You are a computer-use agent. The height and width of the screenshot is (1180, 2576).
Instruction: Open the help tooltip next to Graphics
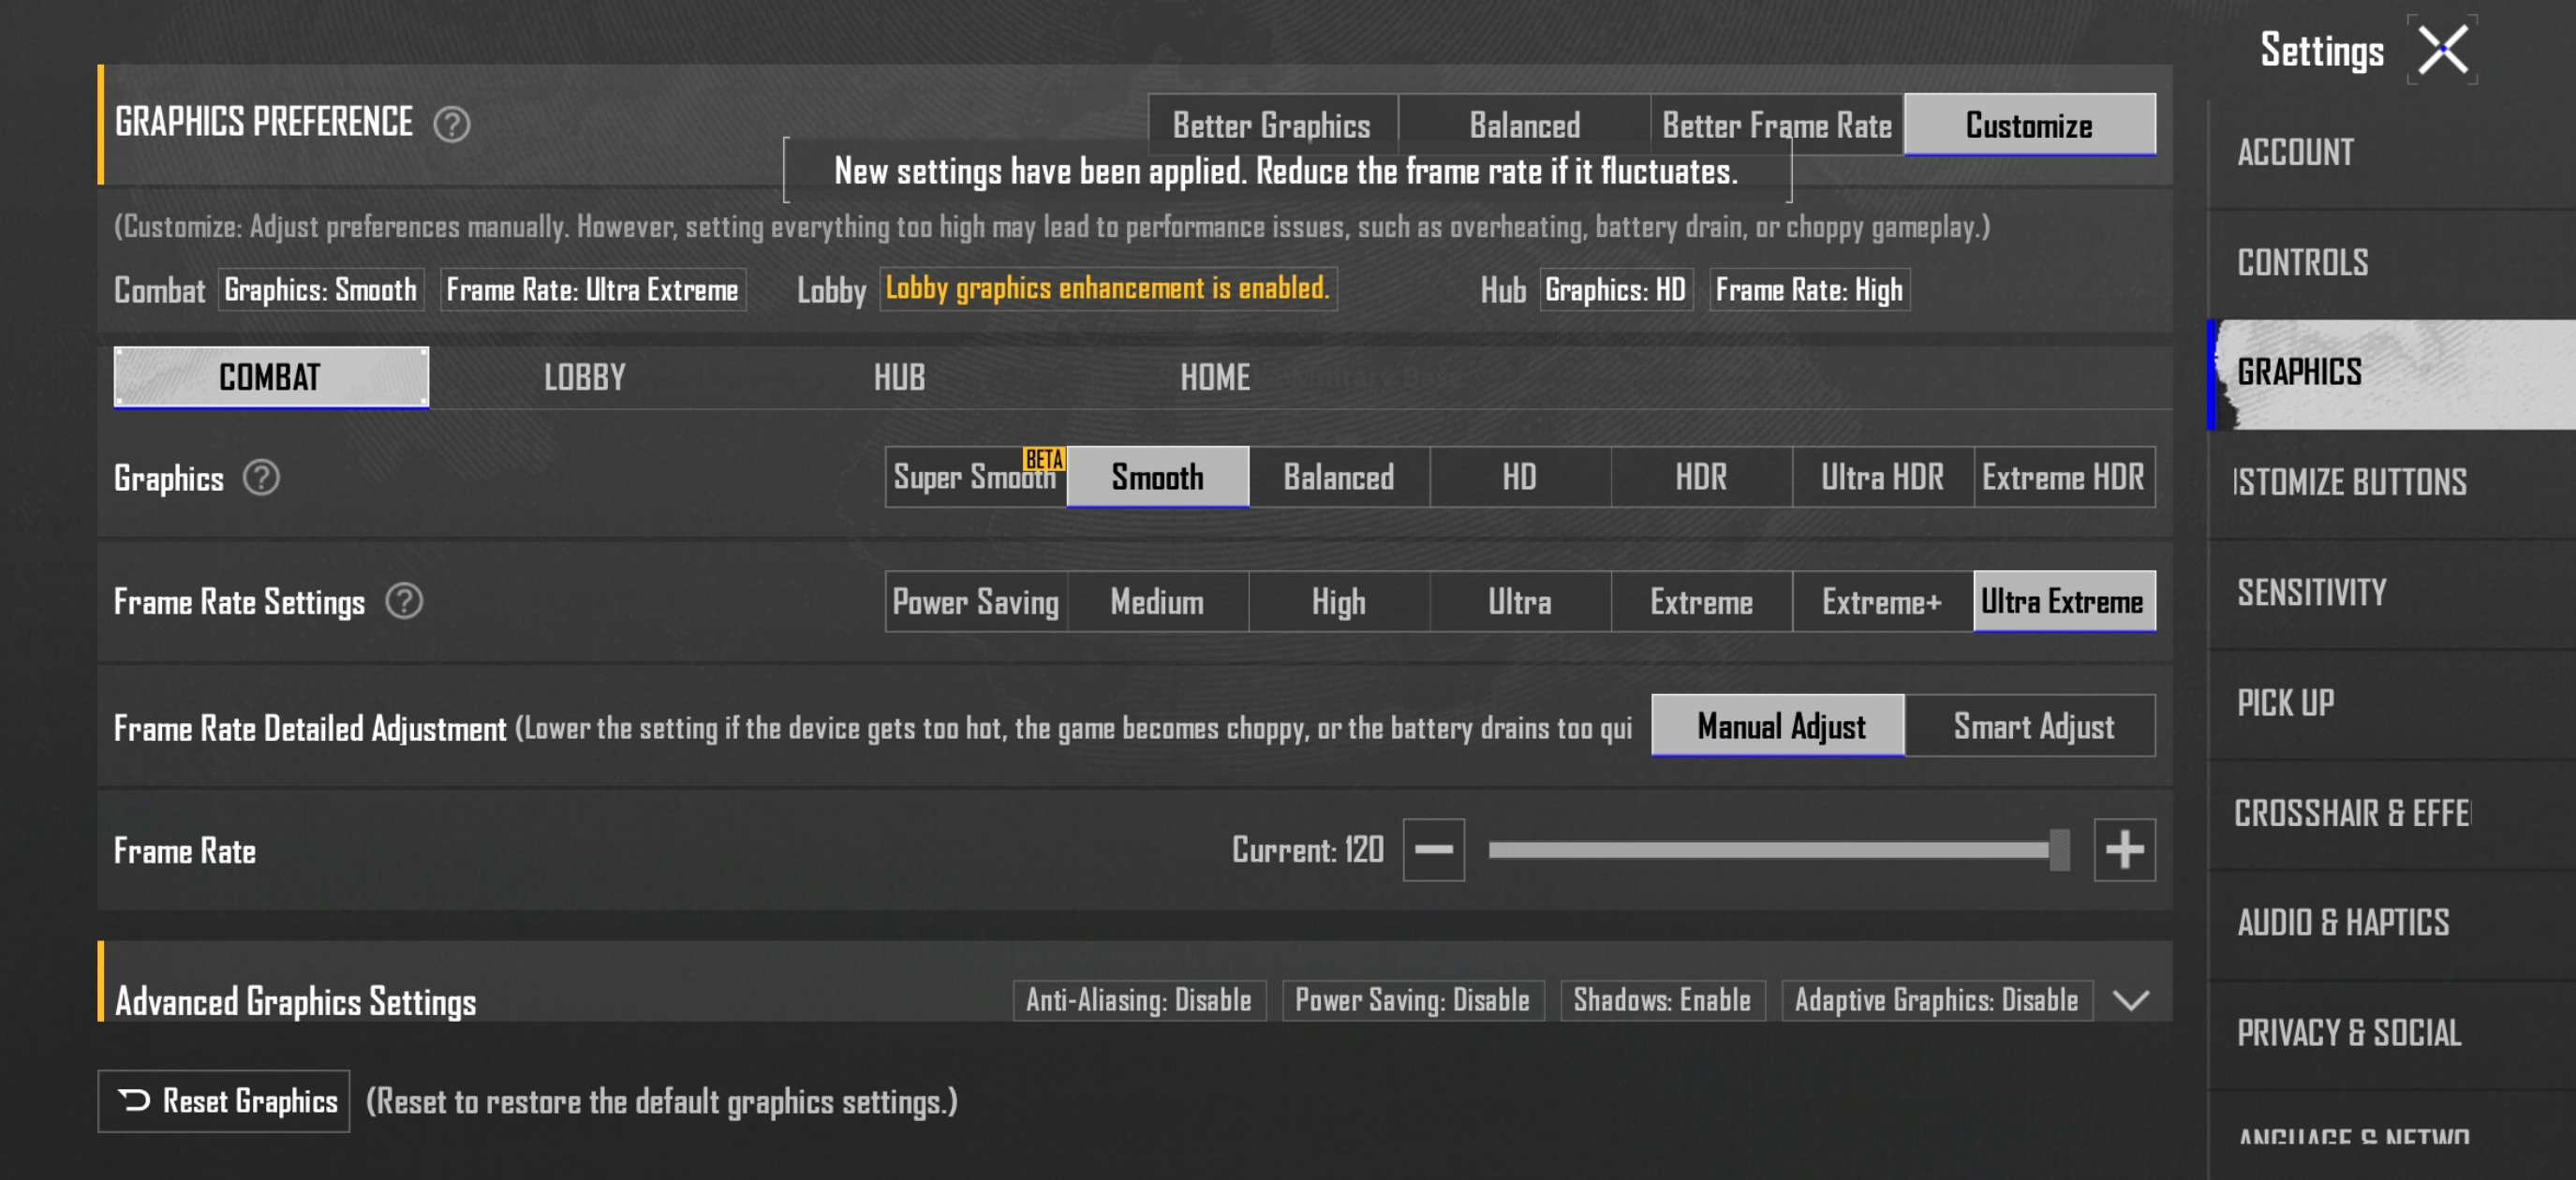coord(261,478)
